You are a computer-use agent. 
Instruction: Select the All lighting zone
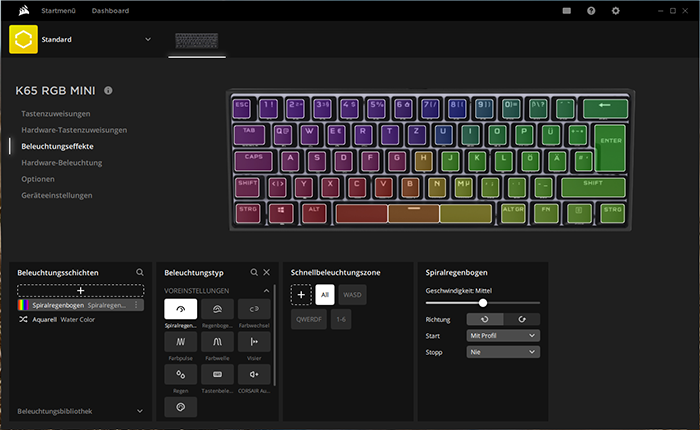[x=325, y=295]
